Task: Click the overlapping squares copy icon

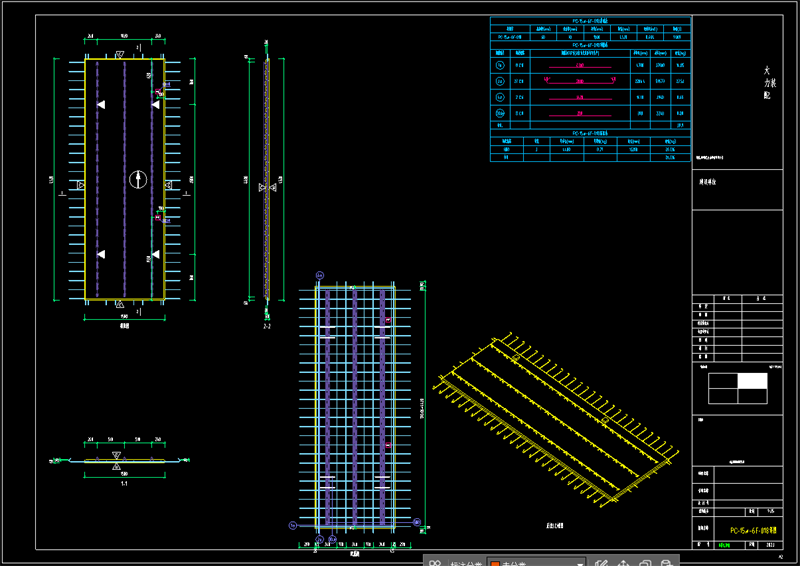Action: [645, 563]
